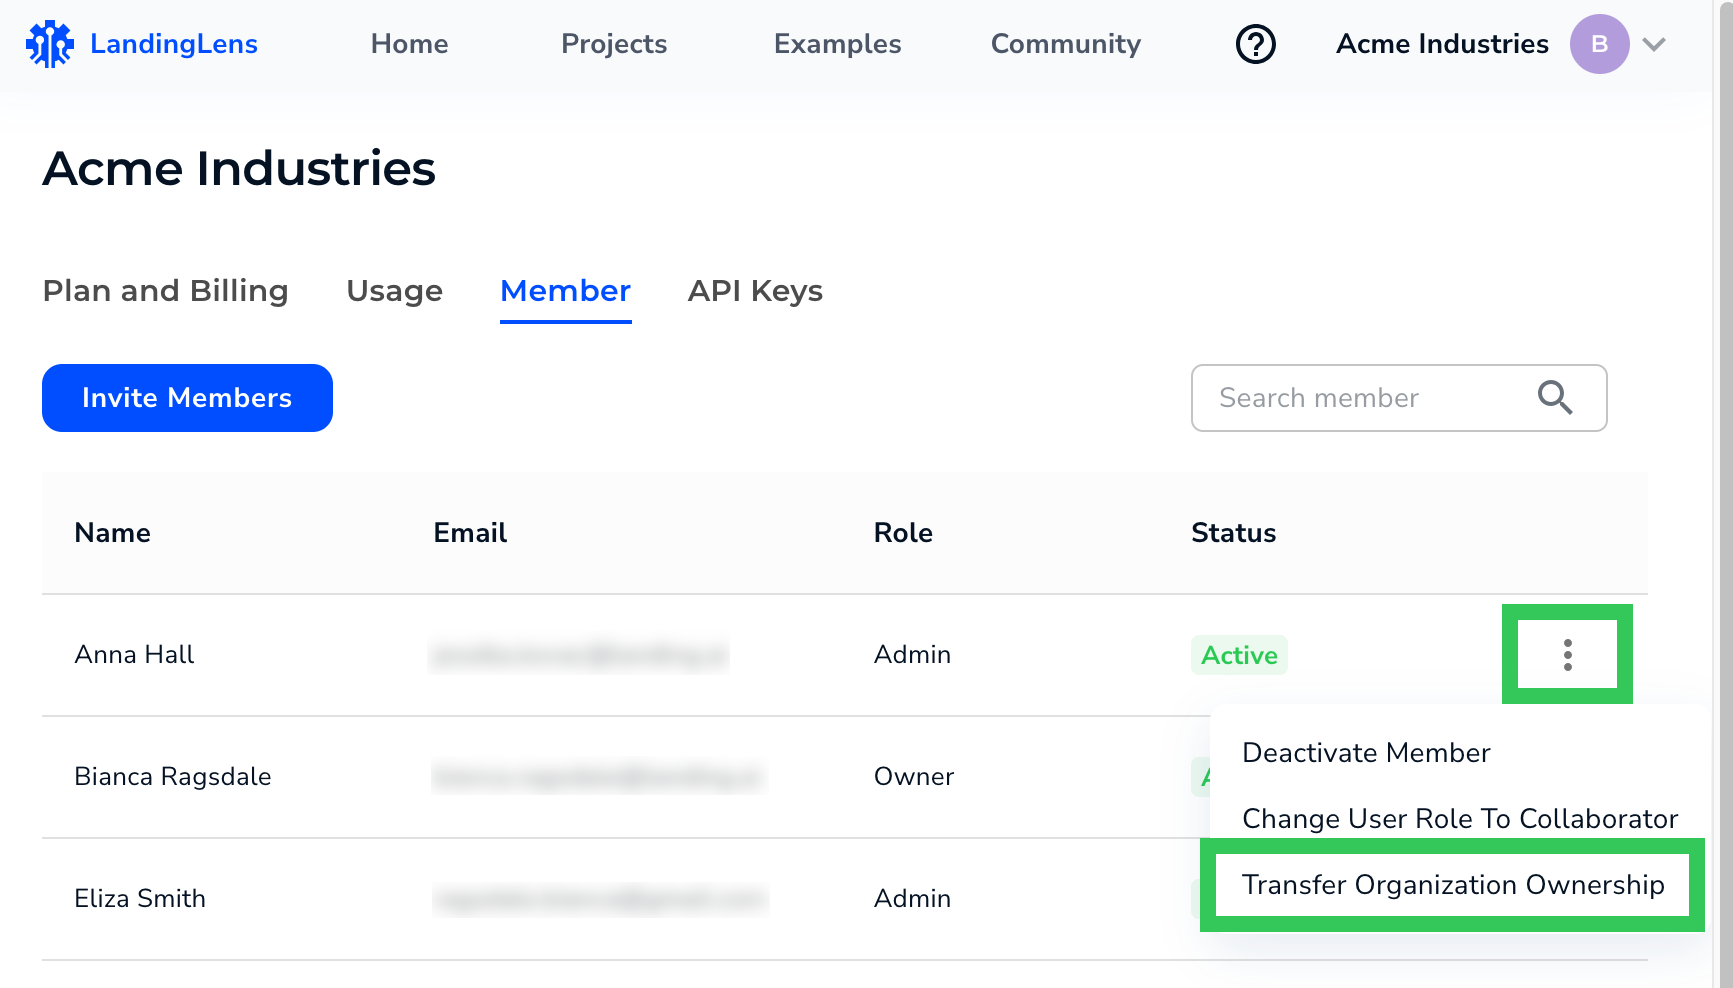Click the Name column header

pyautogui.click(x=112, y=533)
